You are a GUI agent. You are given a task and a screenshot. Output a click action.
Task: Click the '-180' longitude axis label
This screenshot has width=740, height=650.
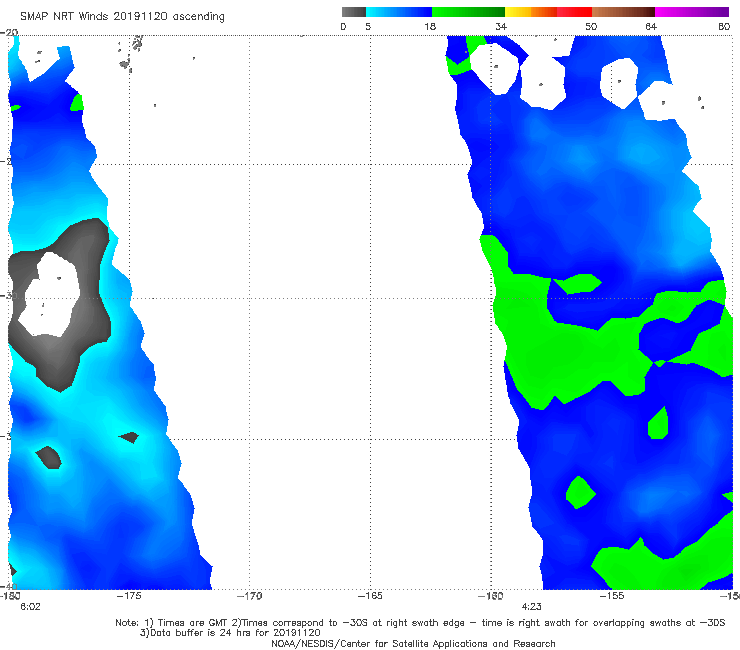[x=10, y=596]
